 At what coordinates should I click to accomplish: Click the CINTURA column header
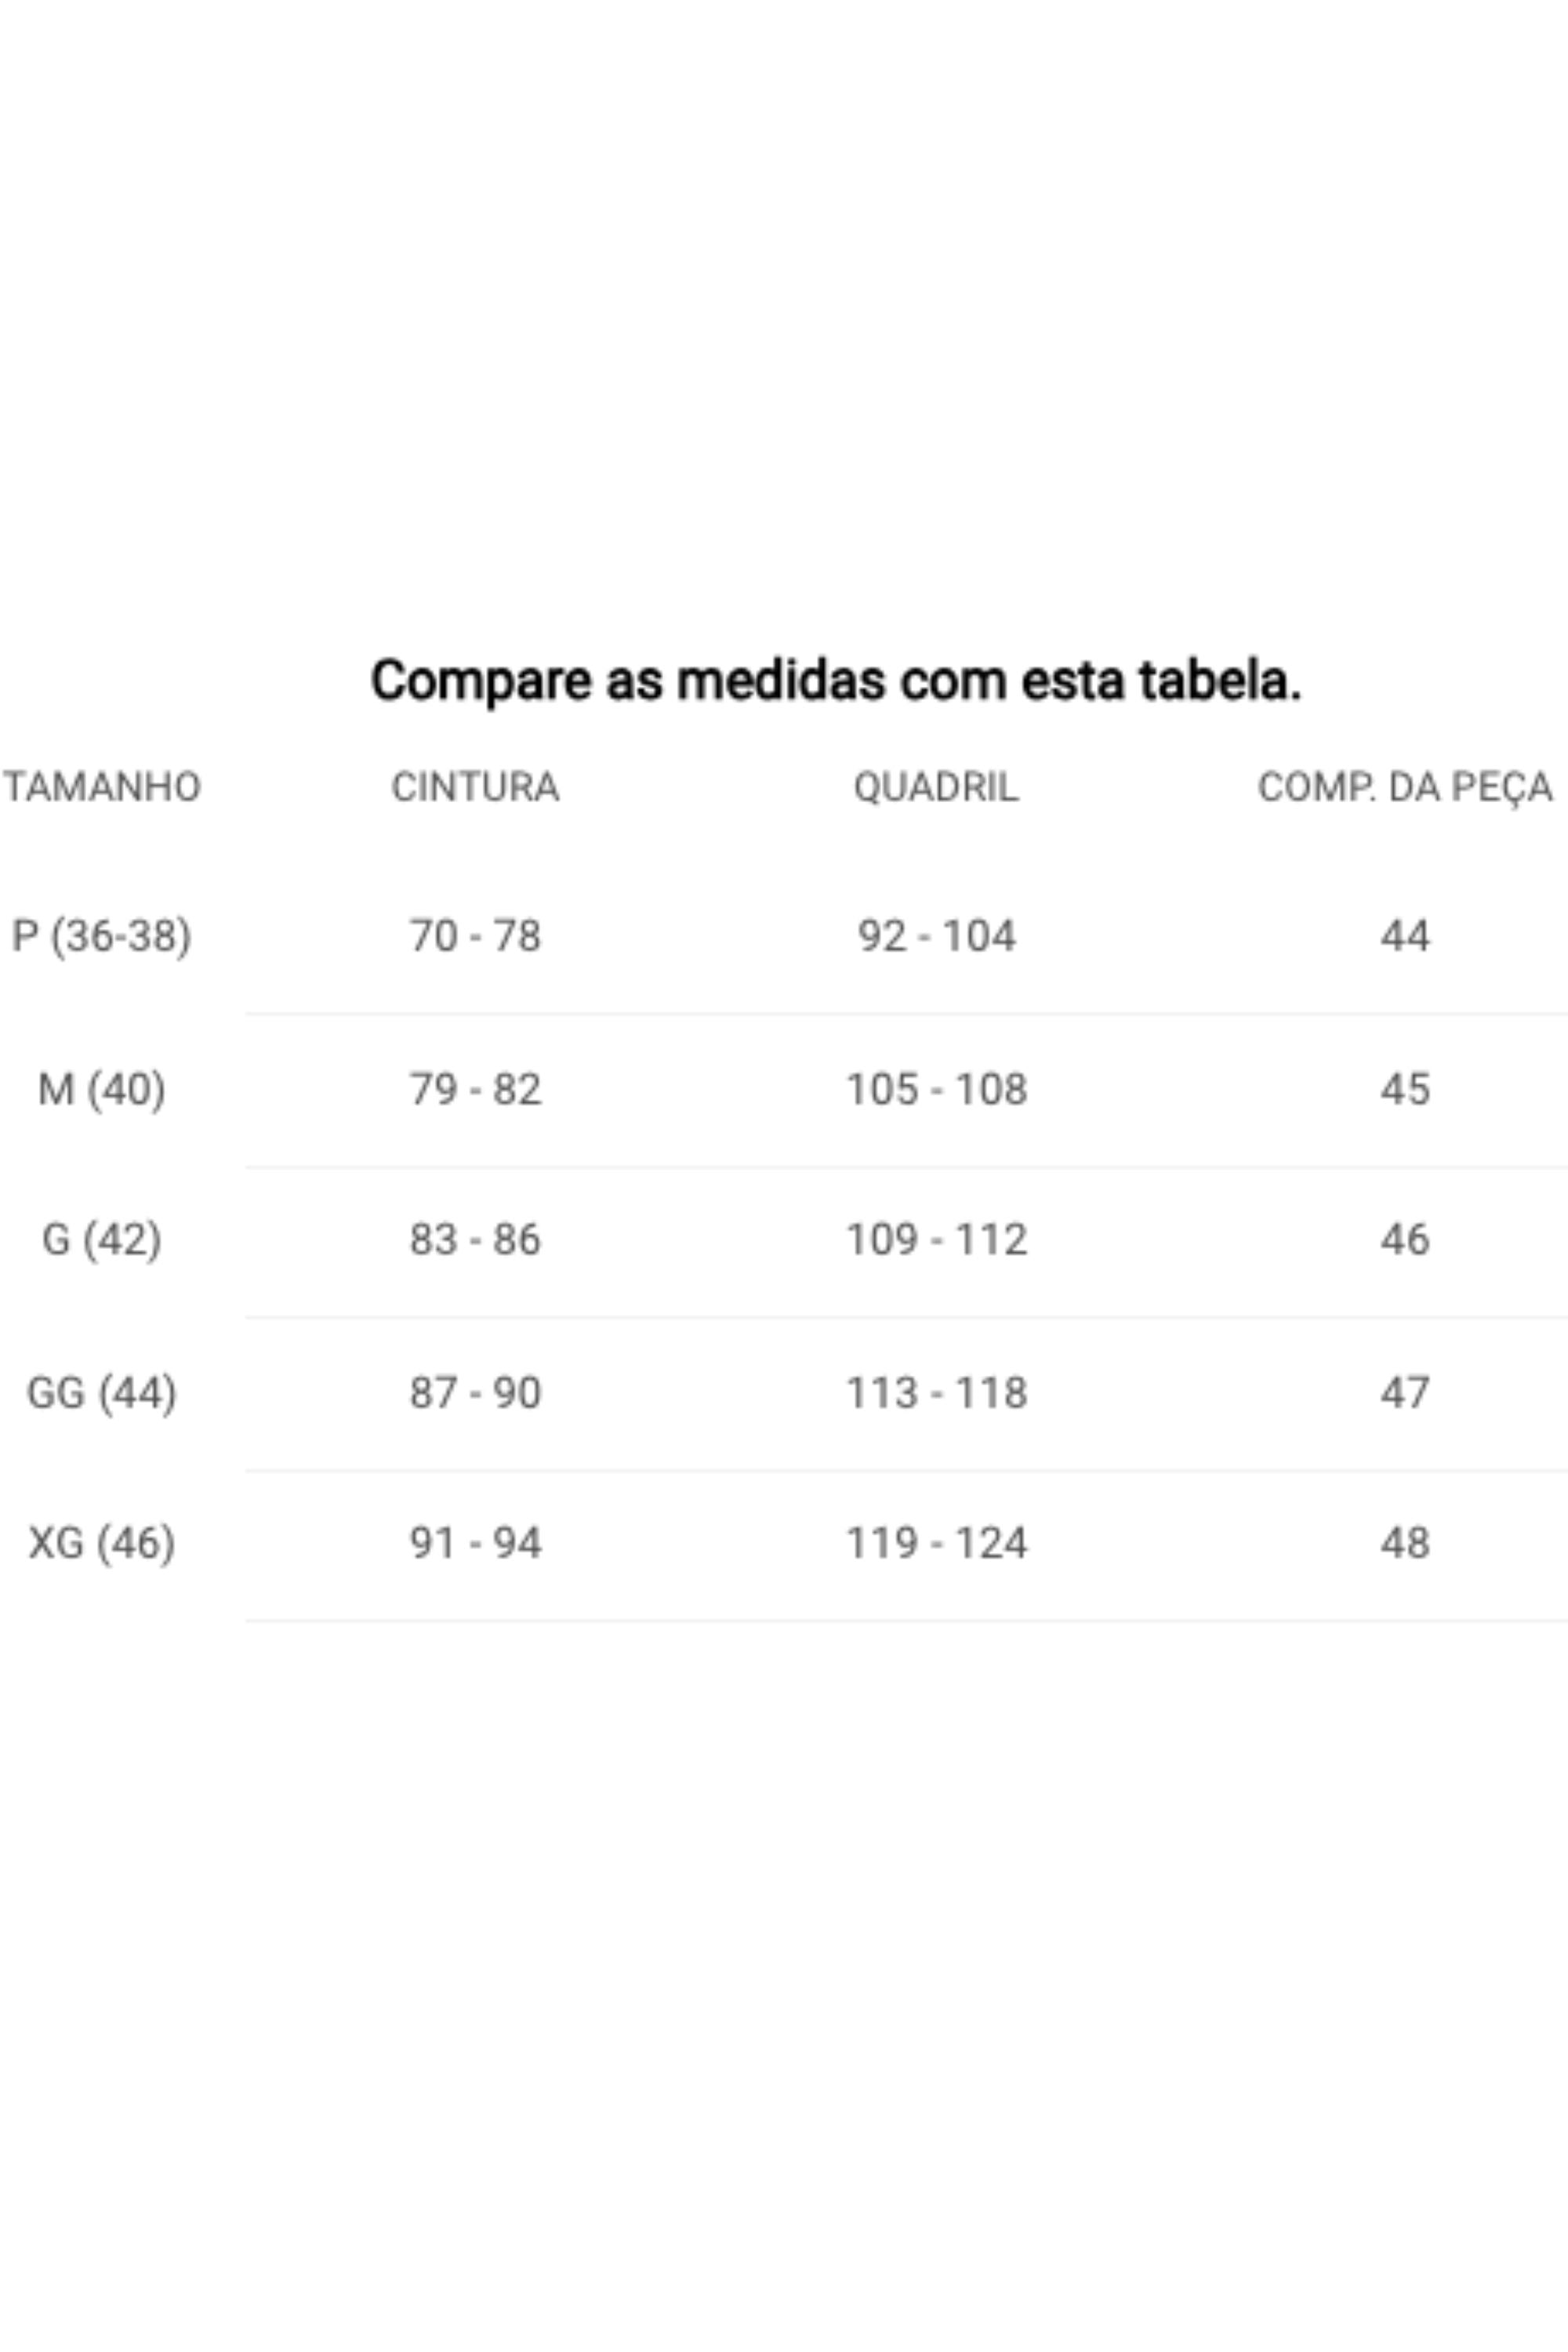coord(475,787)
